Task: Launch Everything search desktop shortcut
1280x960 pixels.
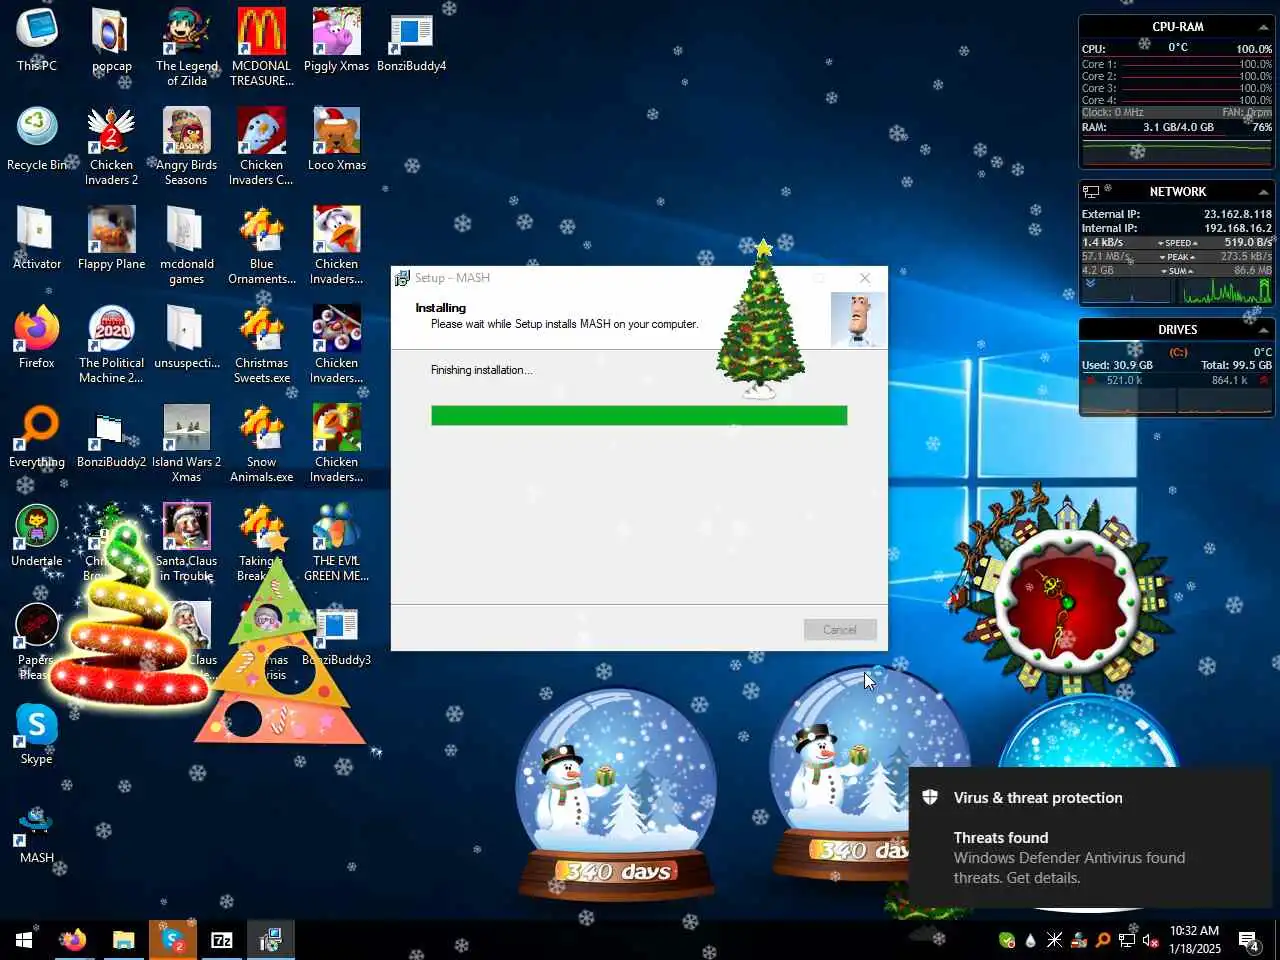Action: click(x=37, y=436)
